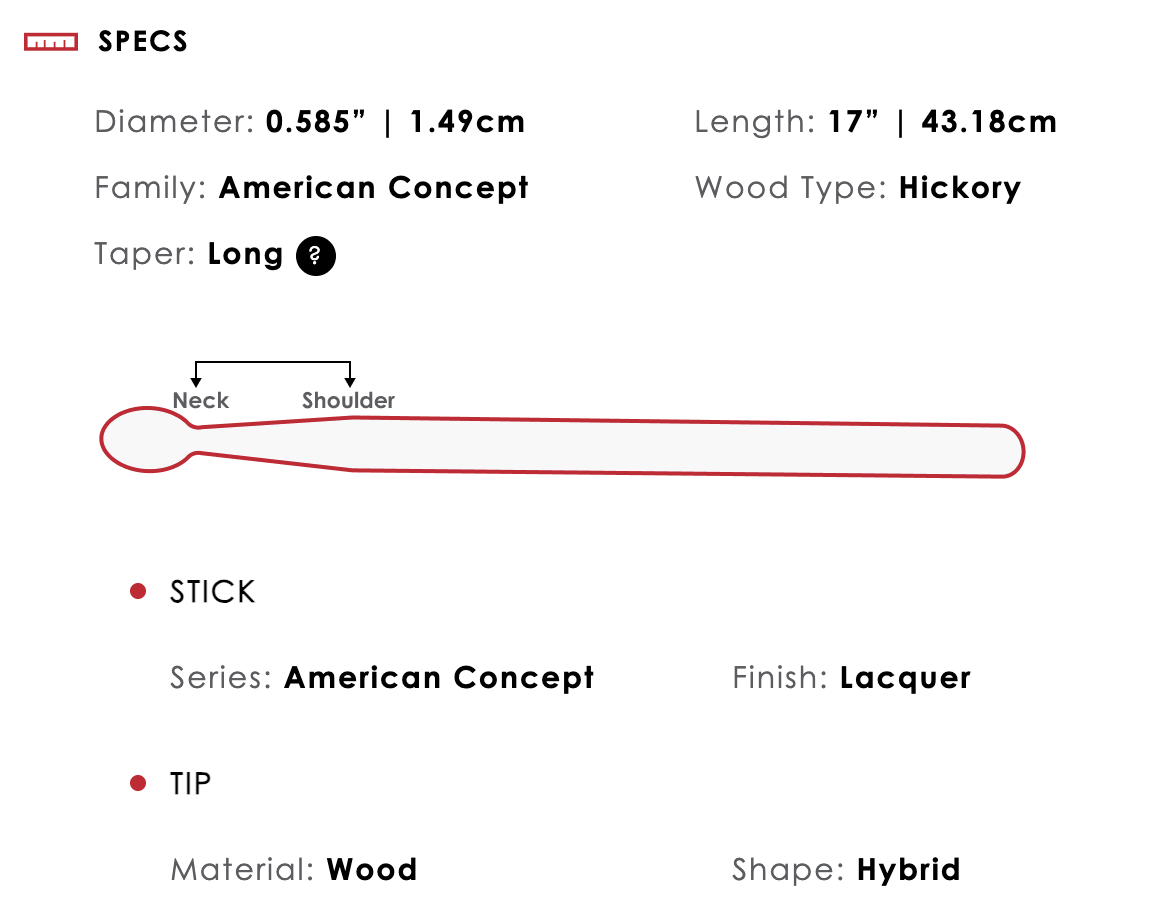This screenshot has height=918, width=1162.
Task: Click the arrow pointing to Neck
Action: pyautogui.click(x=196, y=379)
